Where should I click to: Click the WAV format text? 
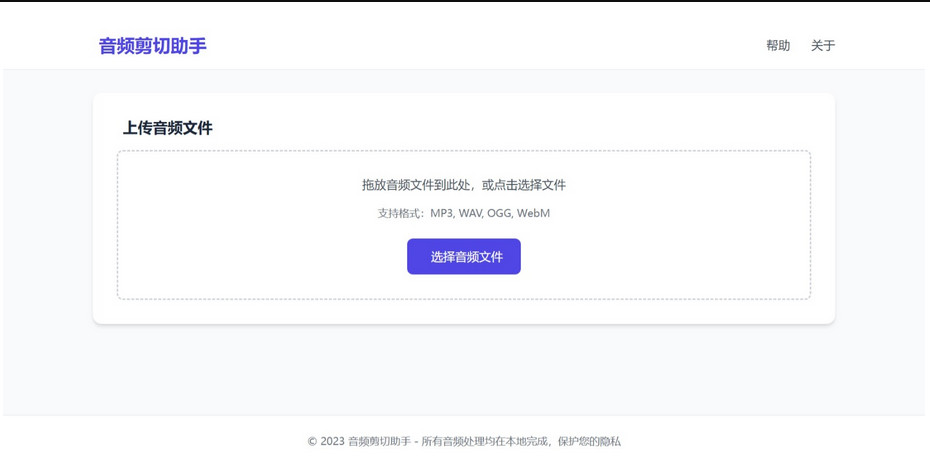470,213
